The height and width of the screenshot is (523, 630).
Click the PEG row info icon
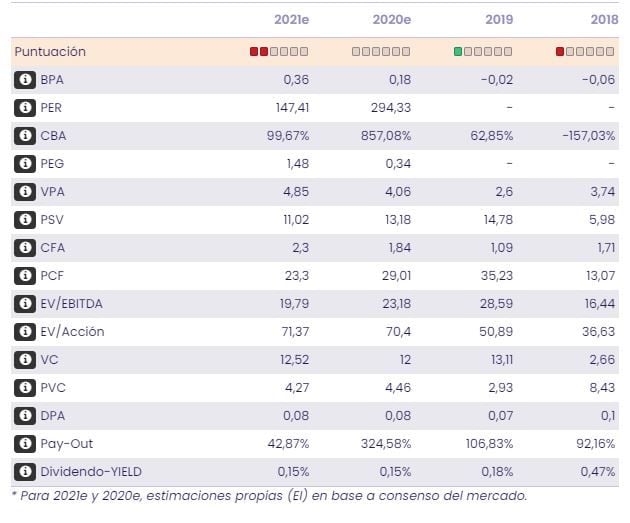25,163
